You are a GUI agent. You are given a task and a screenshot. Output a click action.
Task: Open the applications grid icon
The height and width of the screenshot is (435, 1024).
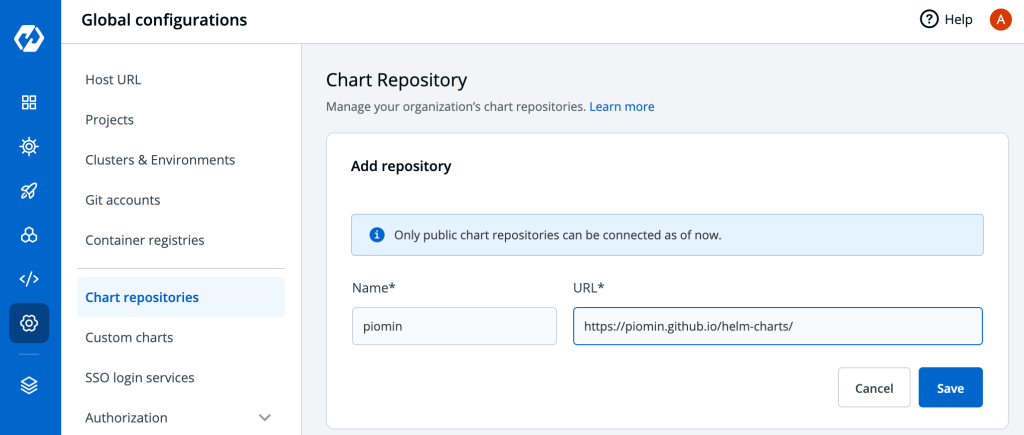pyautogui.click(x=29, y=102)
